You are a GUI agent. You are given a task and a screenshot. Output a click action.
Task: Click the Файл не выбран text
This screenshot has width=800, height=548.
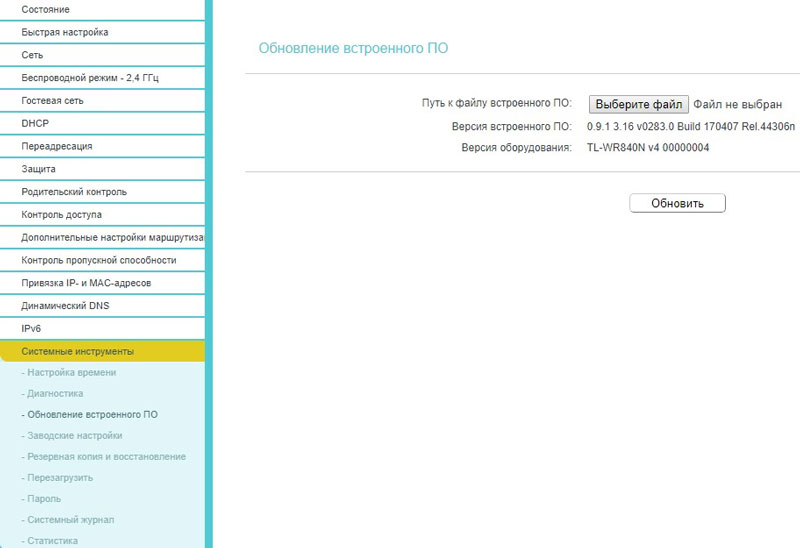click(x=737, y=105)
